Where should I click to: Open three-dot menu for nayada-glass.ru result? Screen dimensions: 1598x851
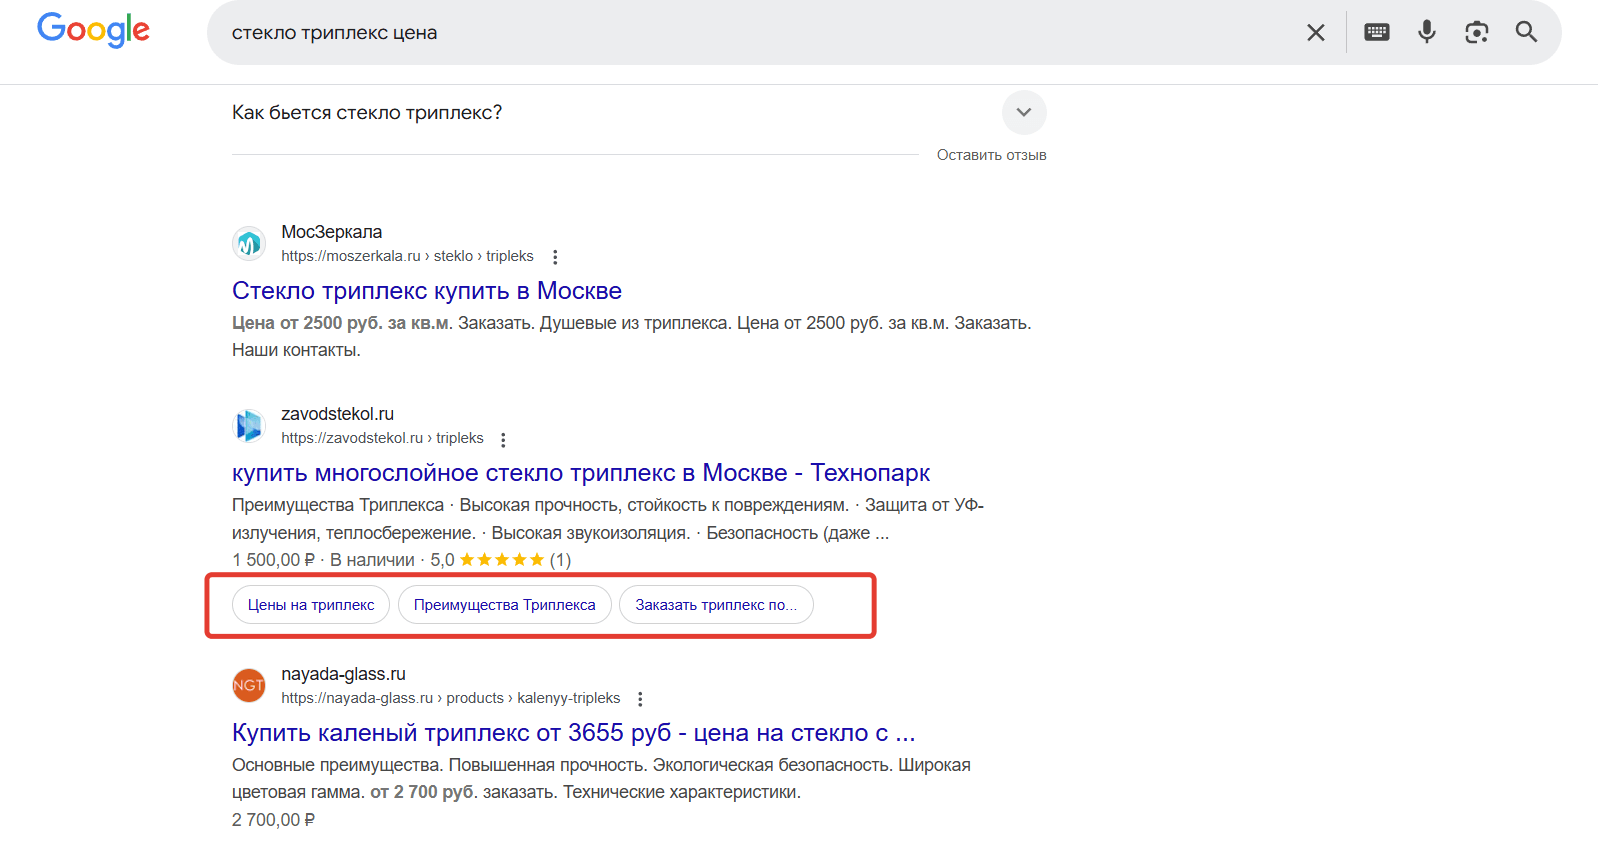click(x=640, y=699)
